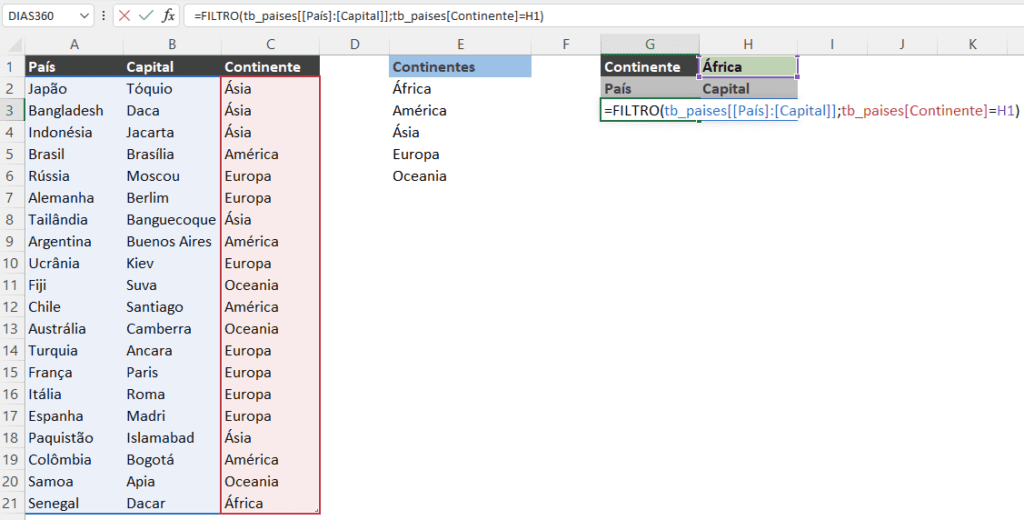Image resolution: width=1024 pixels, height=520 pixels.
Task: Select the cell 'Roma'
Action: pyautogui.click(x=172, y=394)
